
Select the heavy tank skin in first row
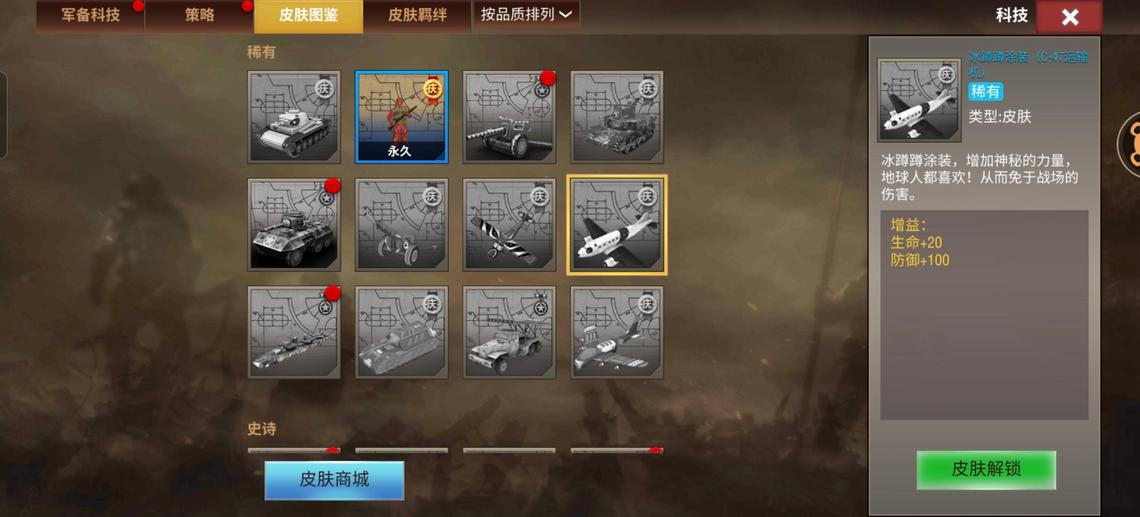tap(617, 116)
